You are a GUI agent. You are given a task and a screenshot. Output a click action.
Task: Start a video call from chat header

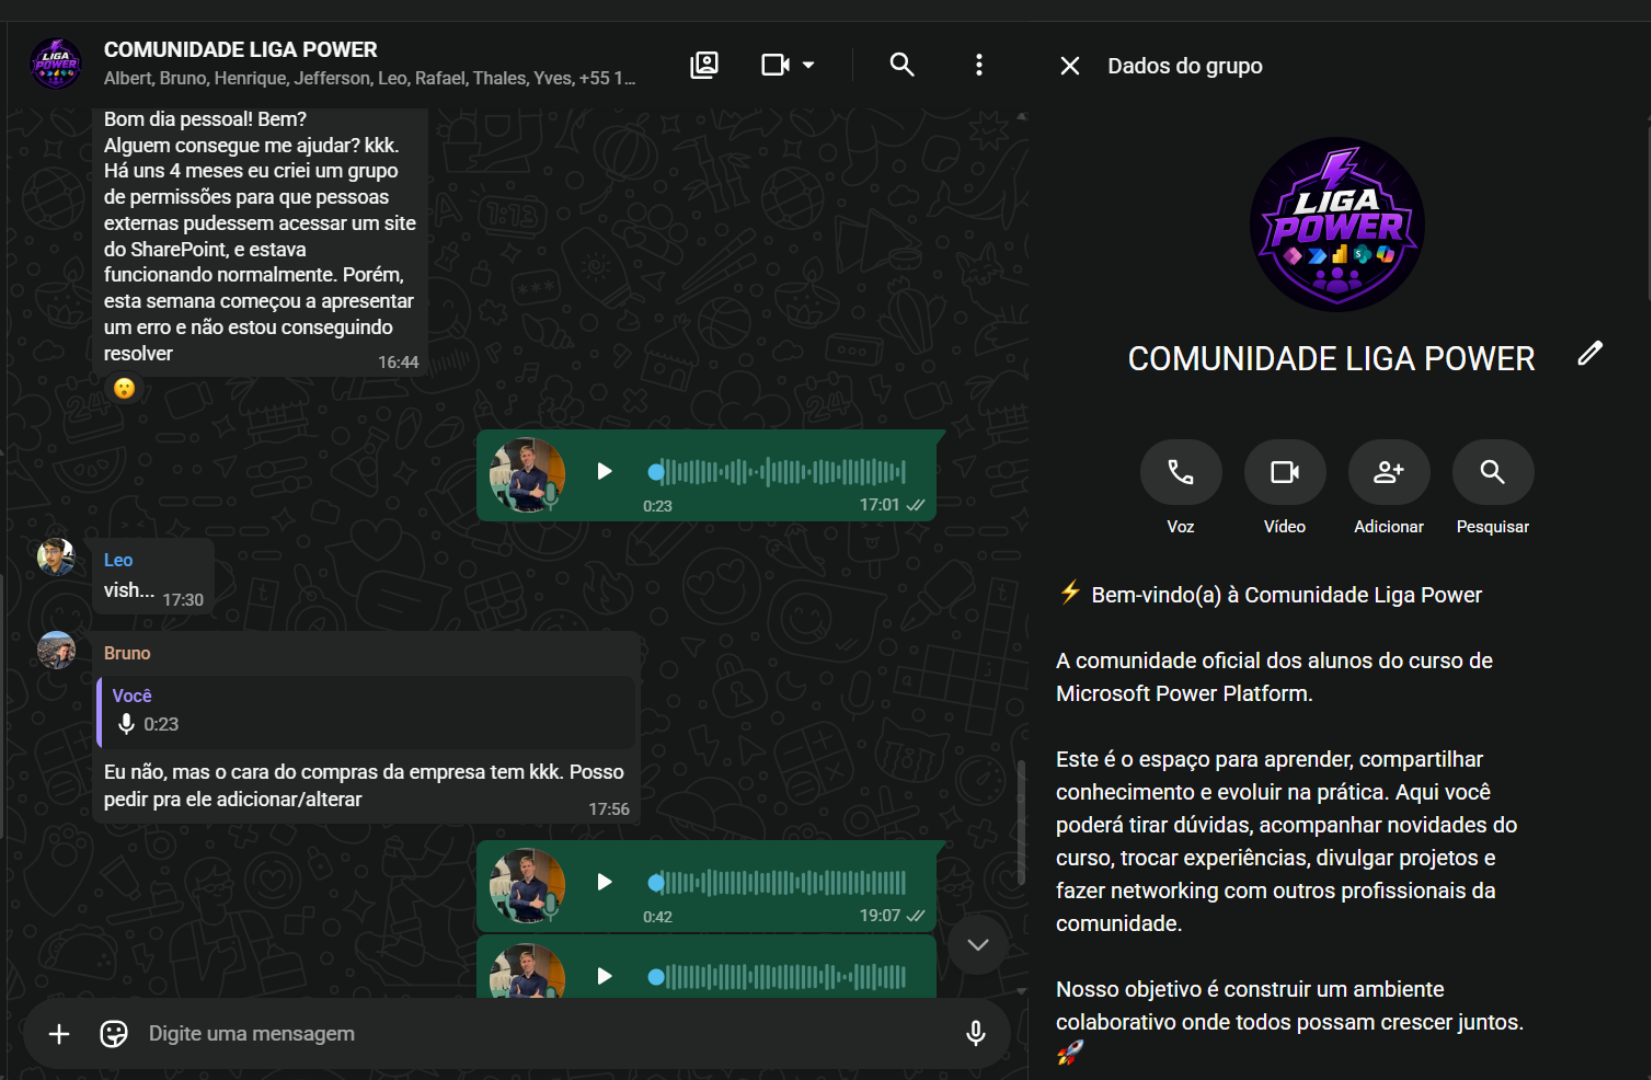coord(776,65)
